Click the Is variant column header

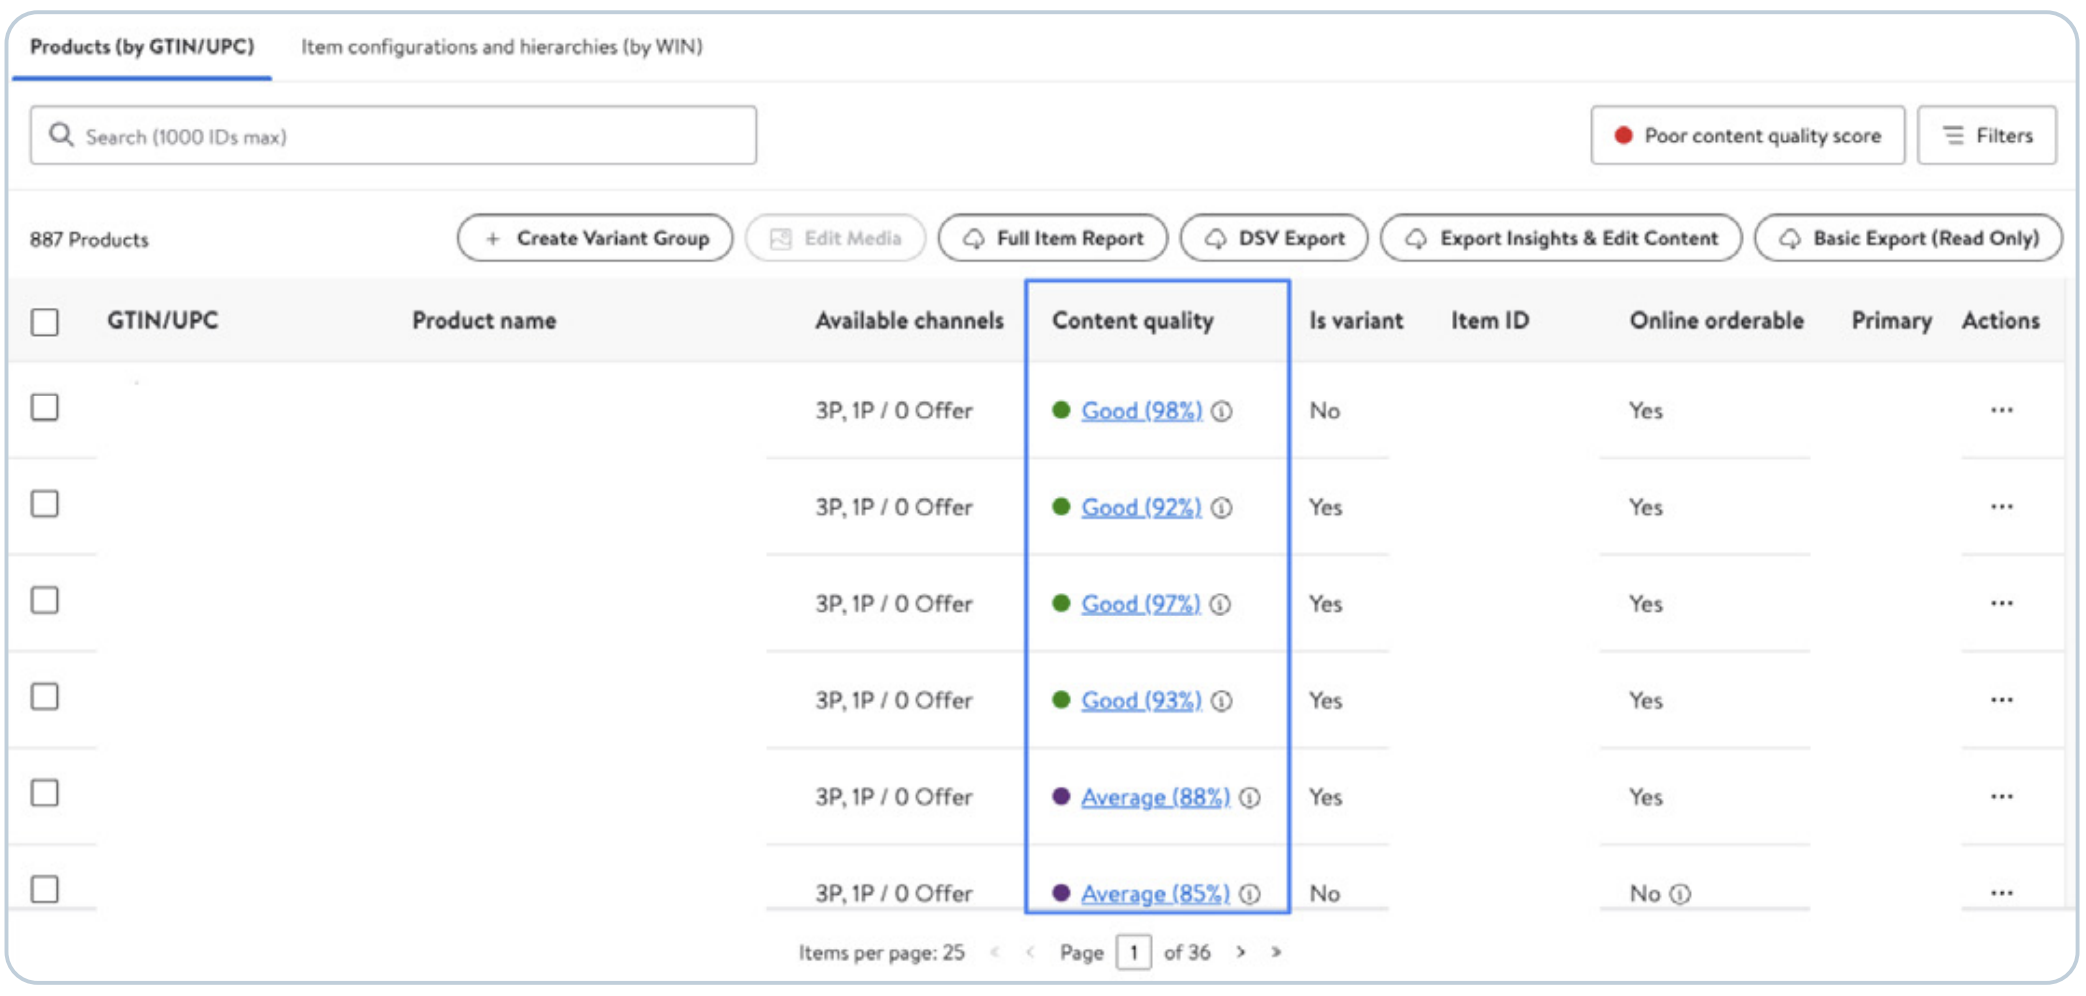pyautogui.click(x=1356, y=321)
